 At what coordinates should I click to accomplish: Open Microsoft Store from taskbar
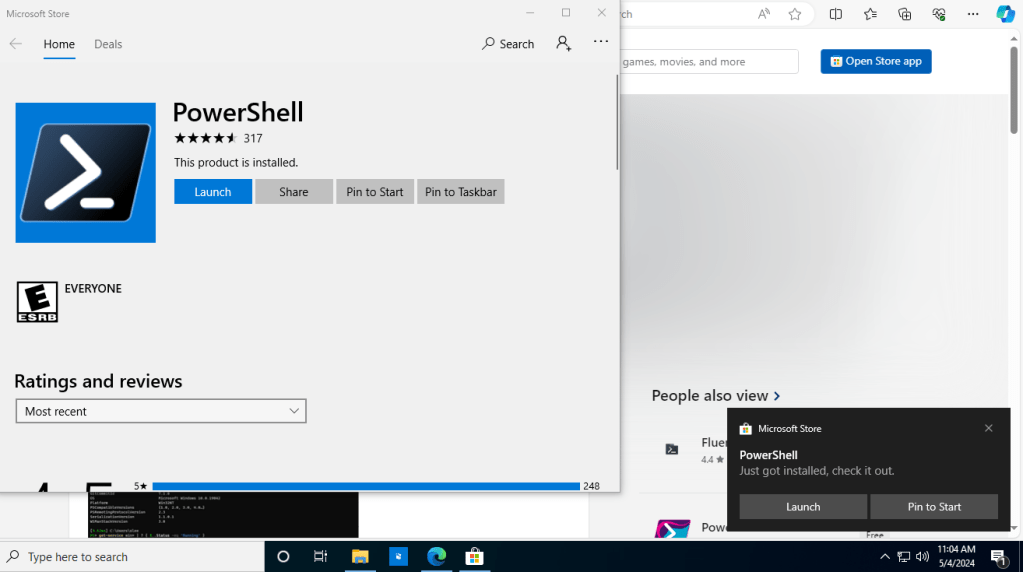(474, 556)
